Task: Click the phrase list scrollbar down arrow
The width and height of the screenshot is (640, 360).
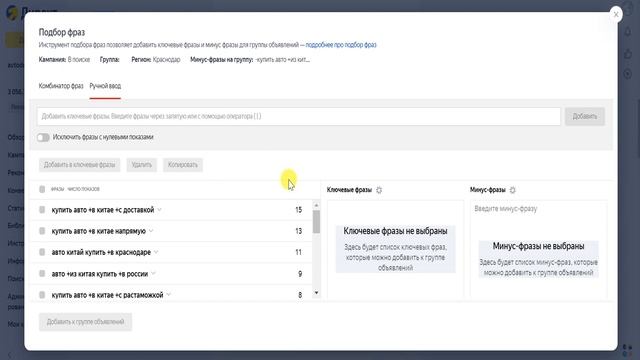Action: [316, 293]
